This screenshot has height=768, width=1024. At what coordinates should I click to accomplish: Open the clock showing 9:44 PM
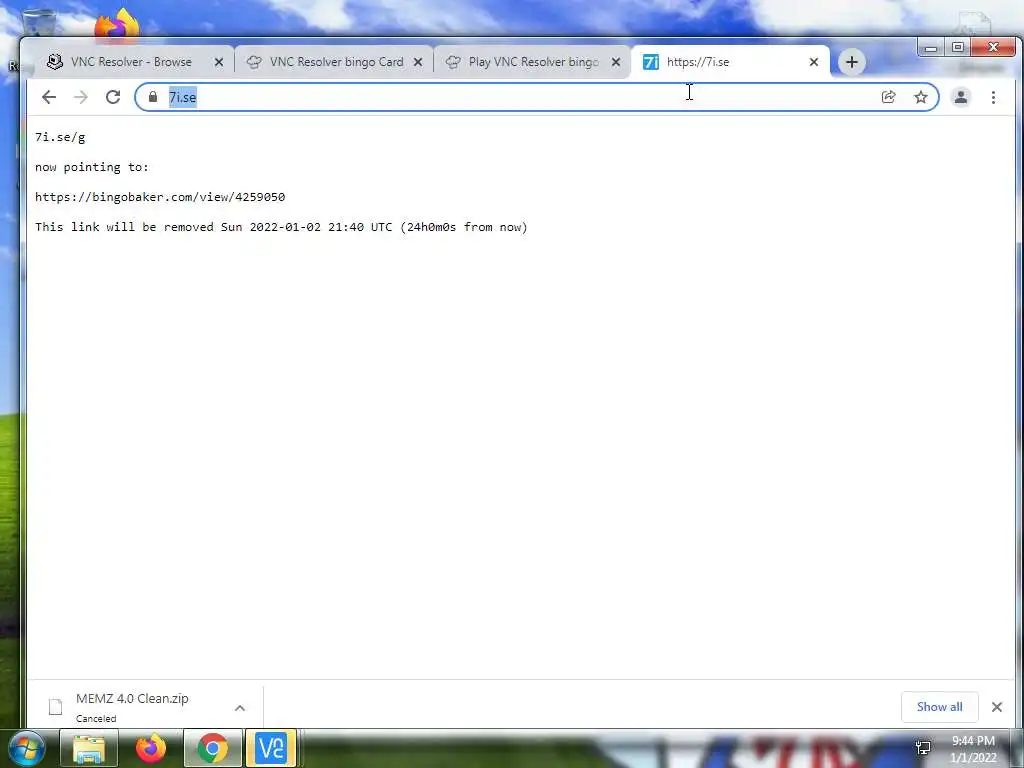[973, 748]
